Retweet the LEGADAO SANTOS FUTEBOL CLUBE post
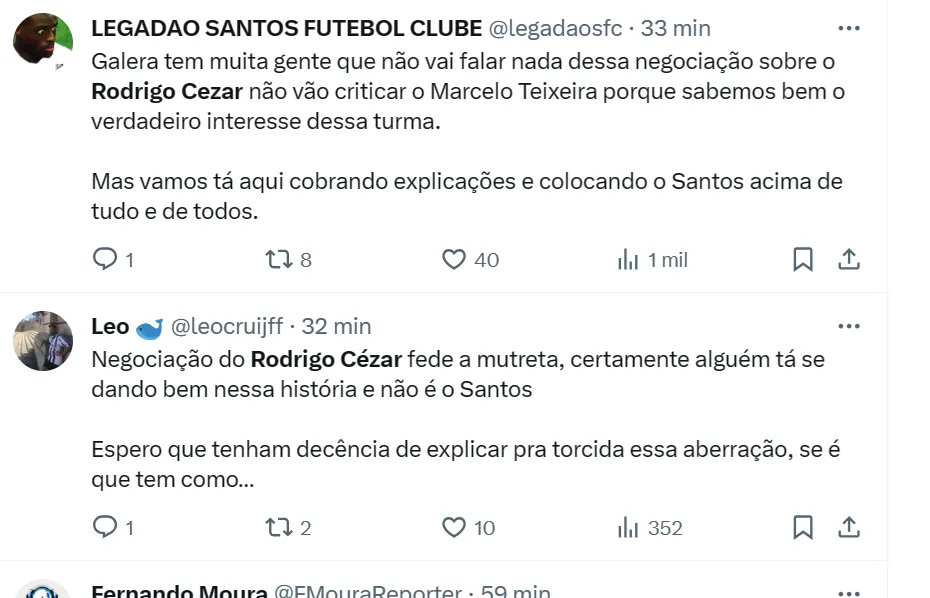Screen dimensions: 930x598 click(277, 260)
